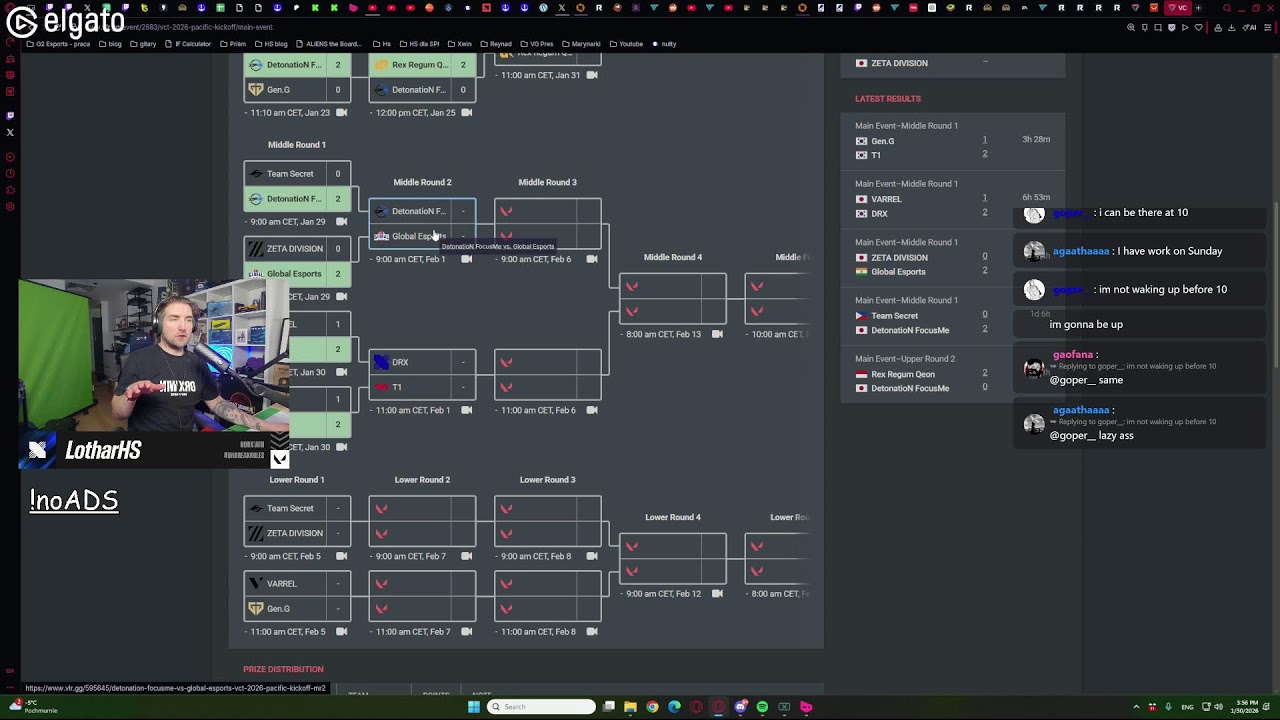Open the Windows Start menu
1280x720 pixels.
pos(474,707)
